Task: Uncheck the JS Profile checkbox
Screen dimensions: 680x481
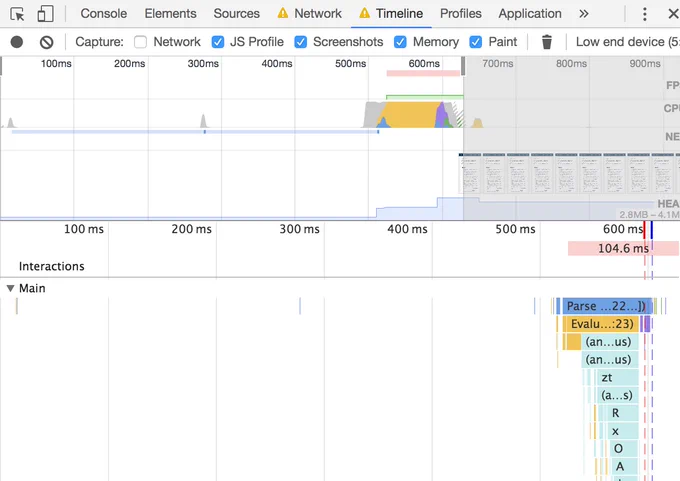Action: coord(218,42)
